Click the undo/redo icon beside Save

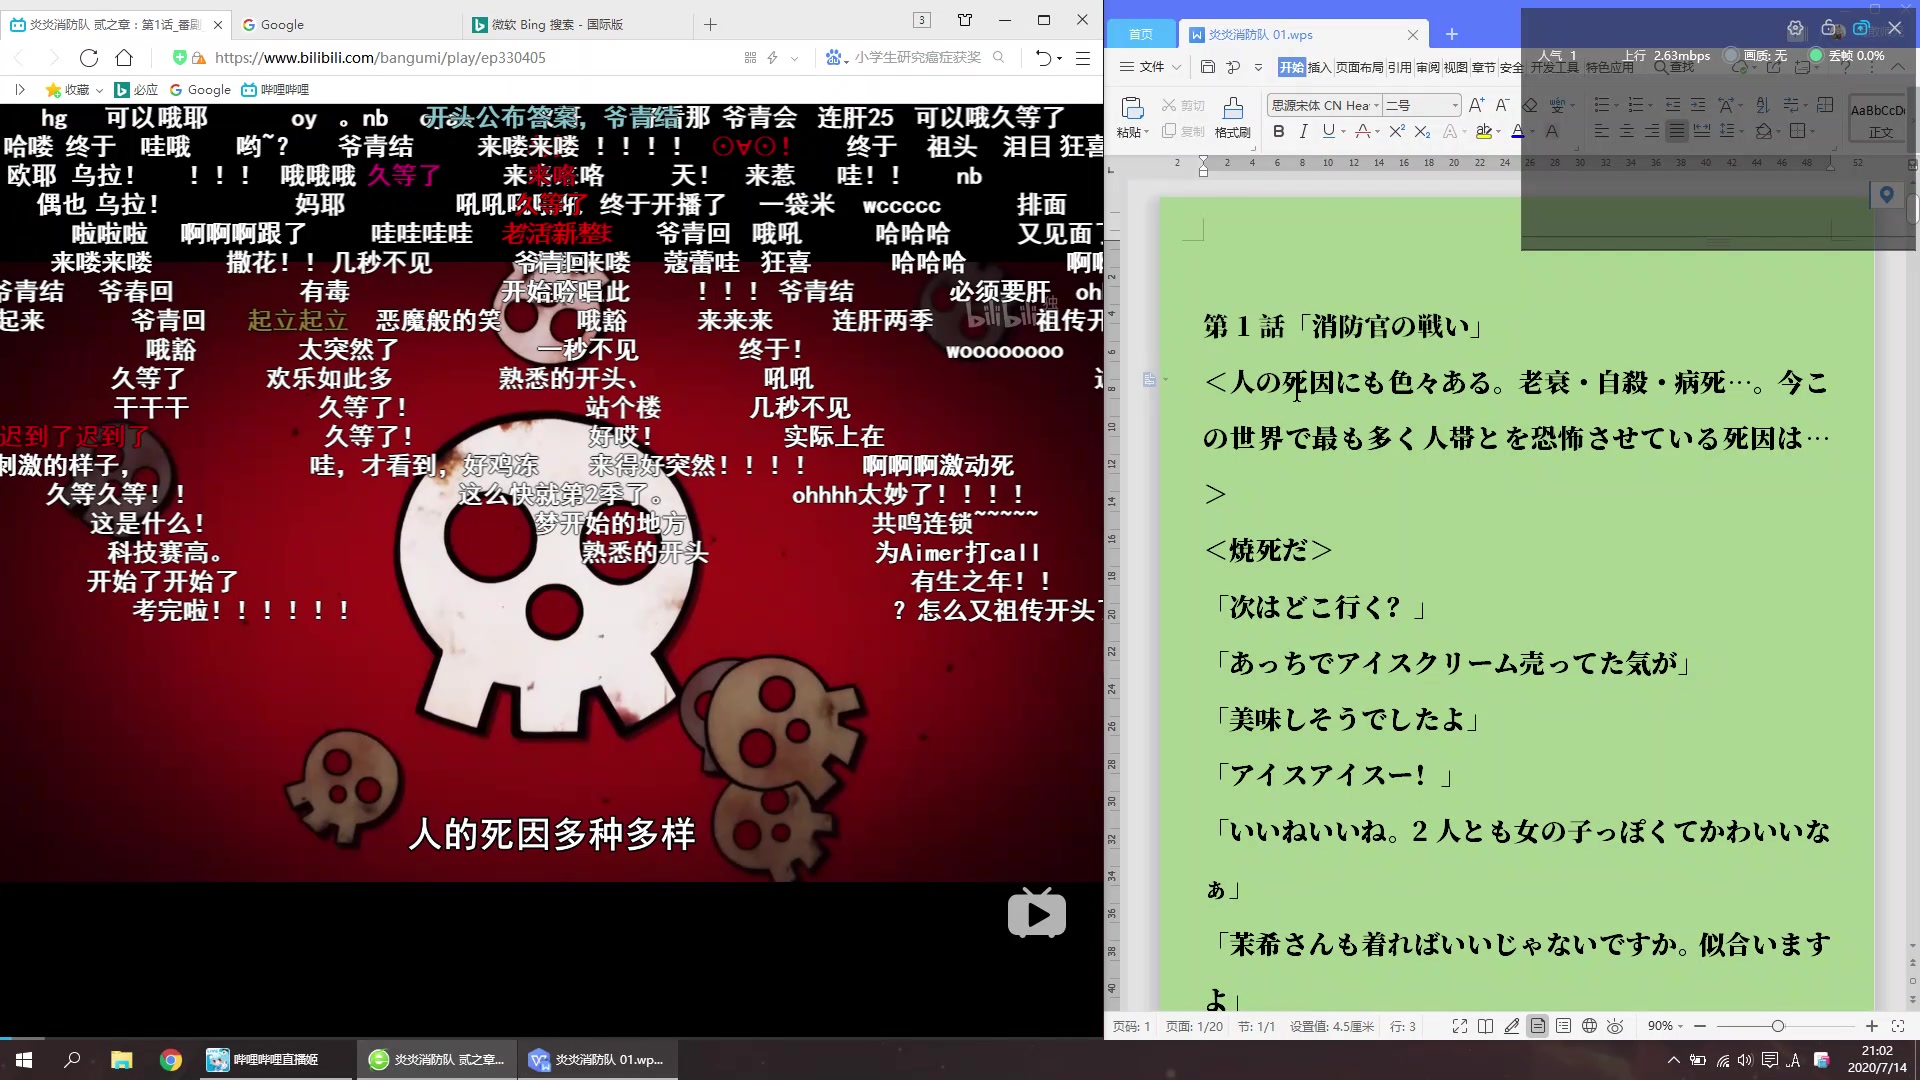pos(1233,67)
